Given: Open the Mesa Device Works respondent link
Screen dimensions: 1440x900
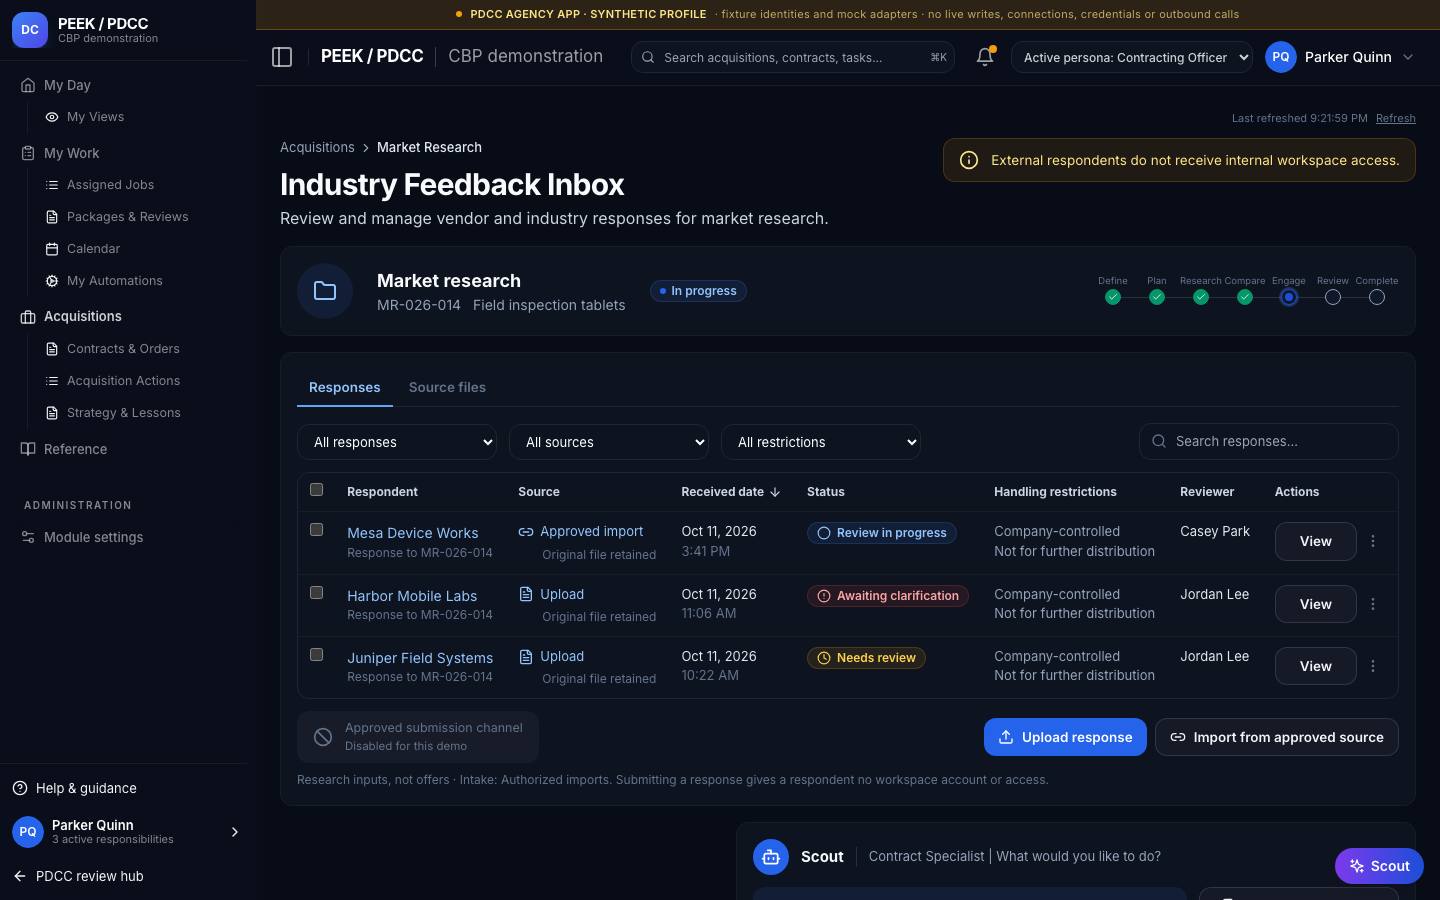Looking at the screenshot, I should 412,533.
